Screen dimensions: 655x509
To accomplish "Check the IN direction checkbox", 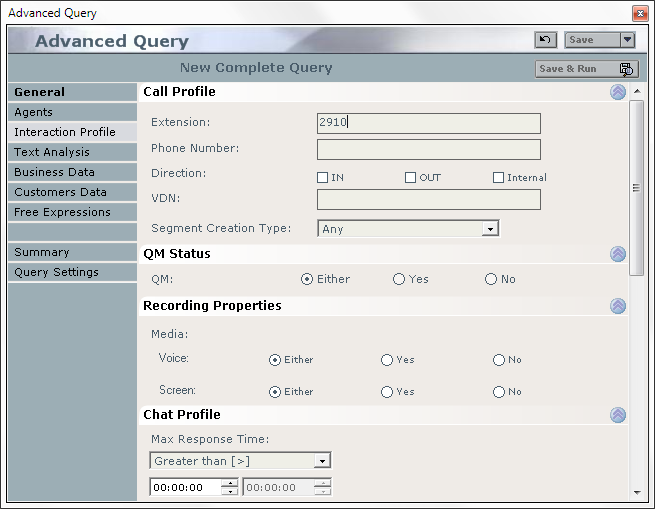I will pyautogui.click(x=322, y=178).
